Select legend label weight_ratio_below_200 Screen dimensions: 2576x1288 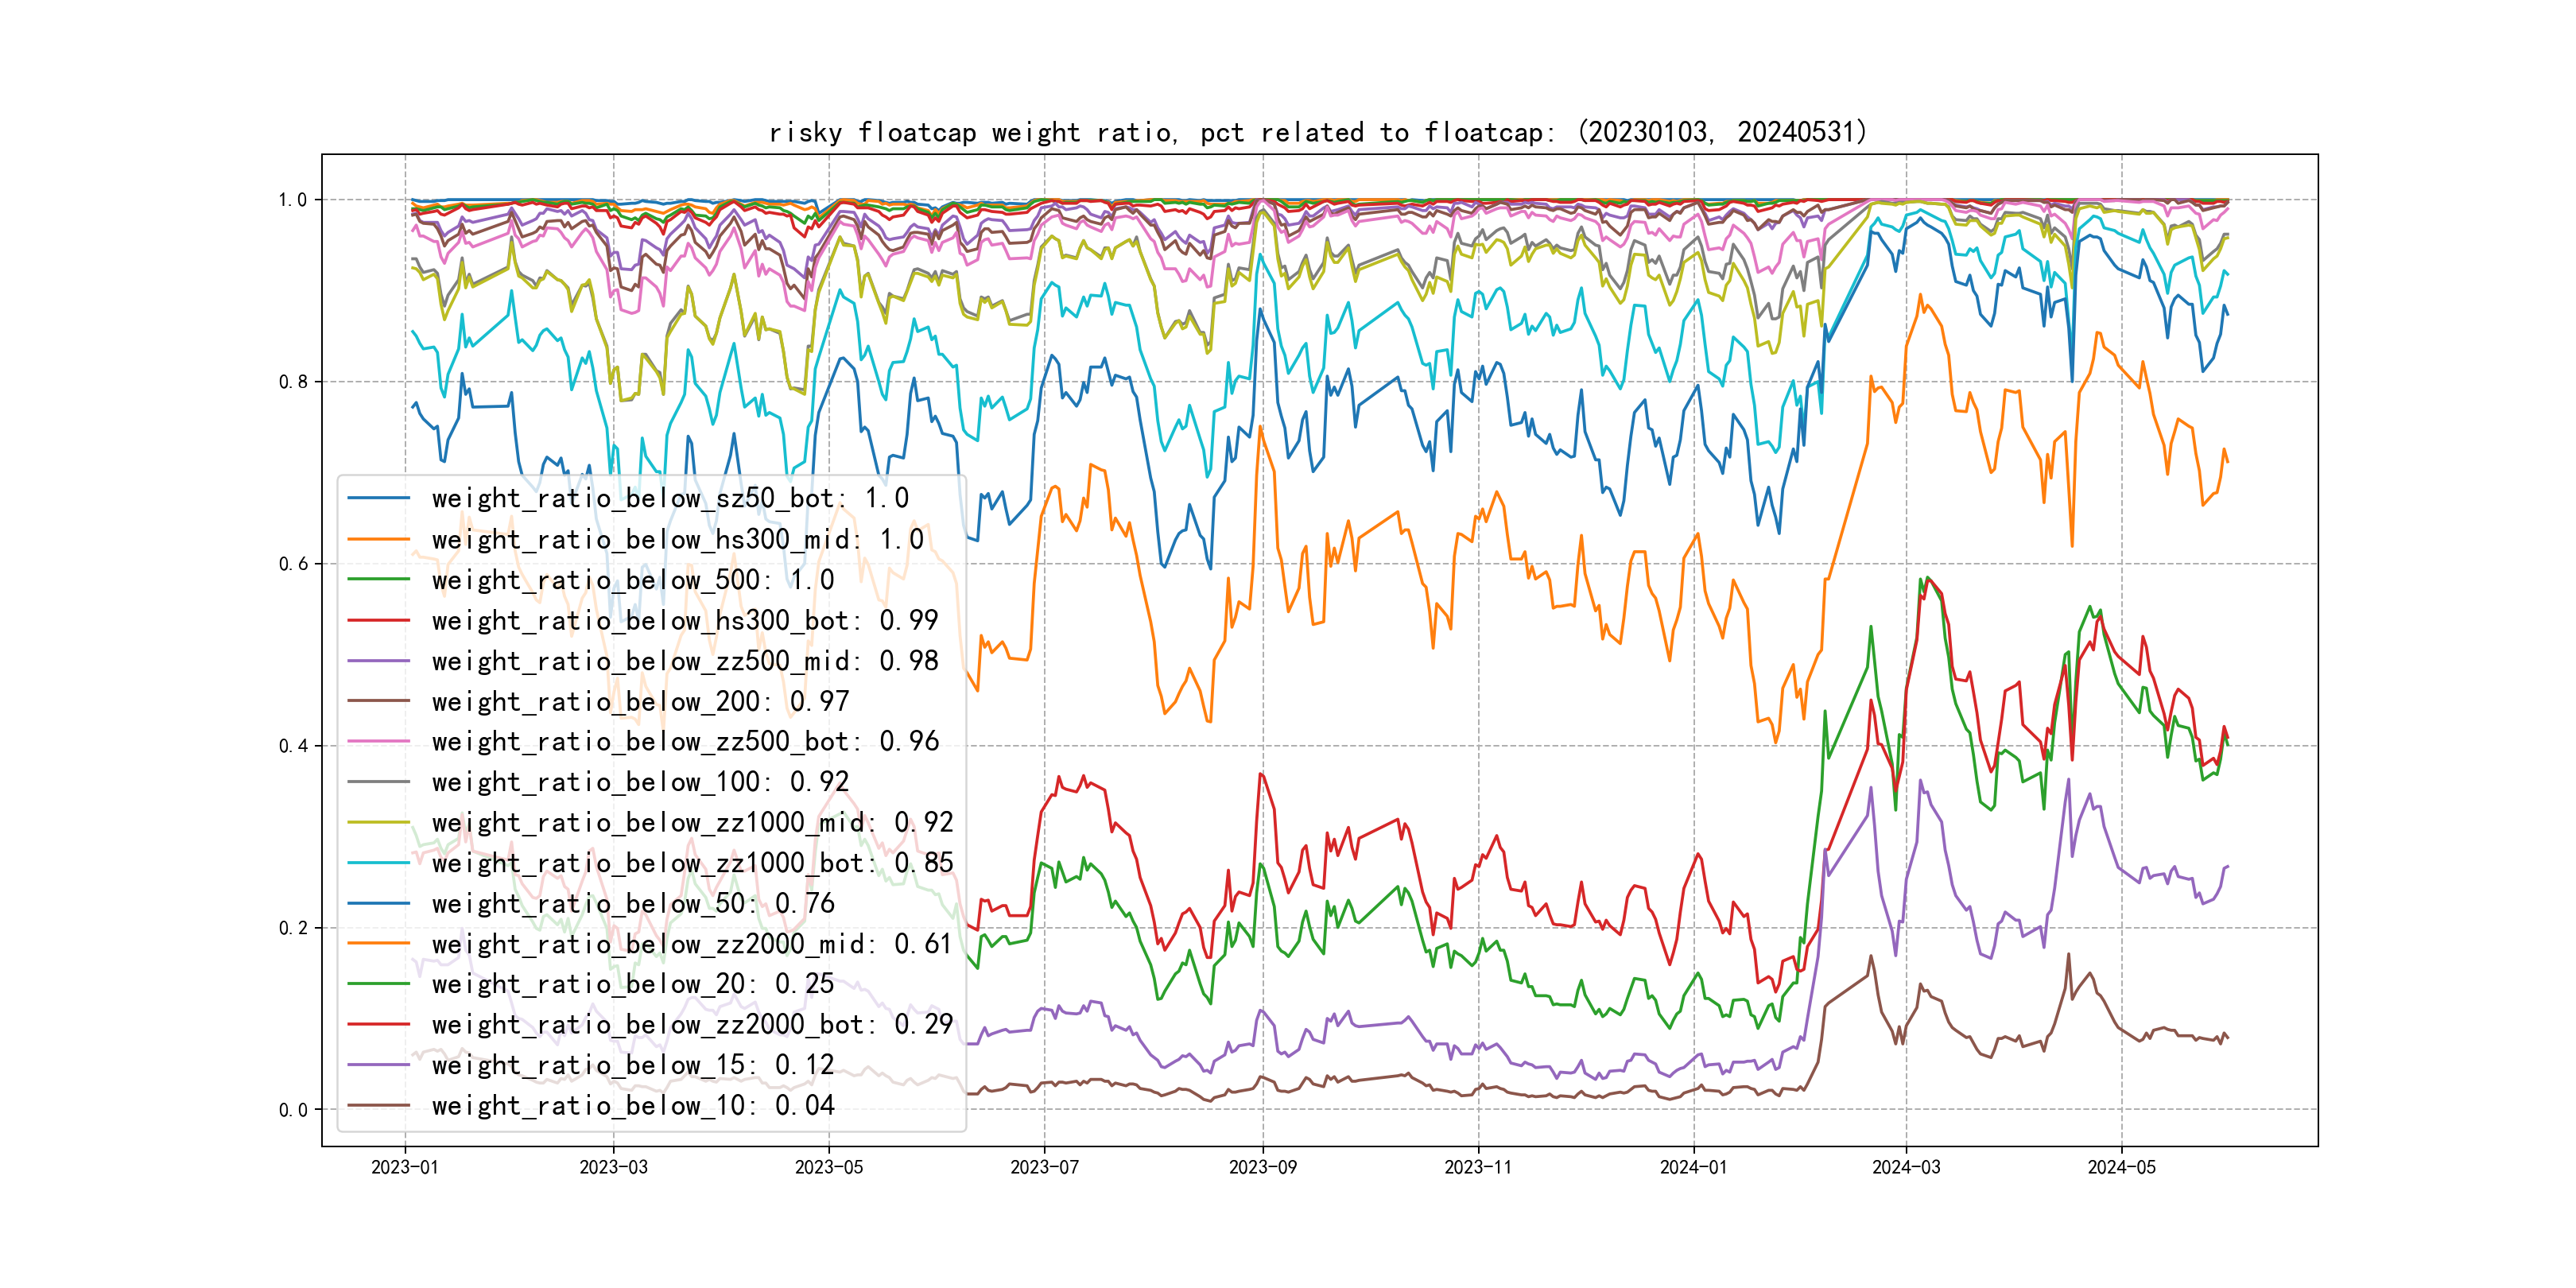click(640, 702)
